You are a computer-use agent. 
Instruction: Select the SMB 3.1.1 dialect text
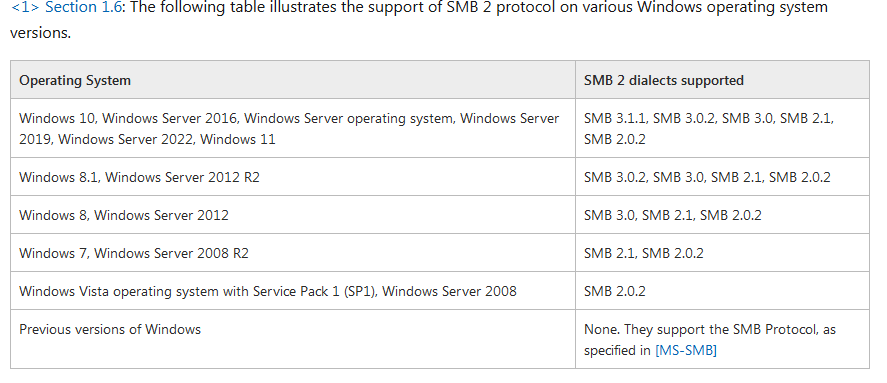coord(616,118)
